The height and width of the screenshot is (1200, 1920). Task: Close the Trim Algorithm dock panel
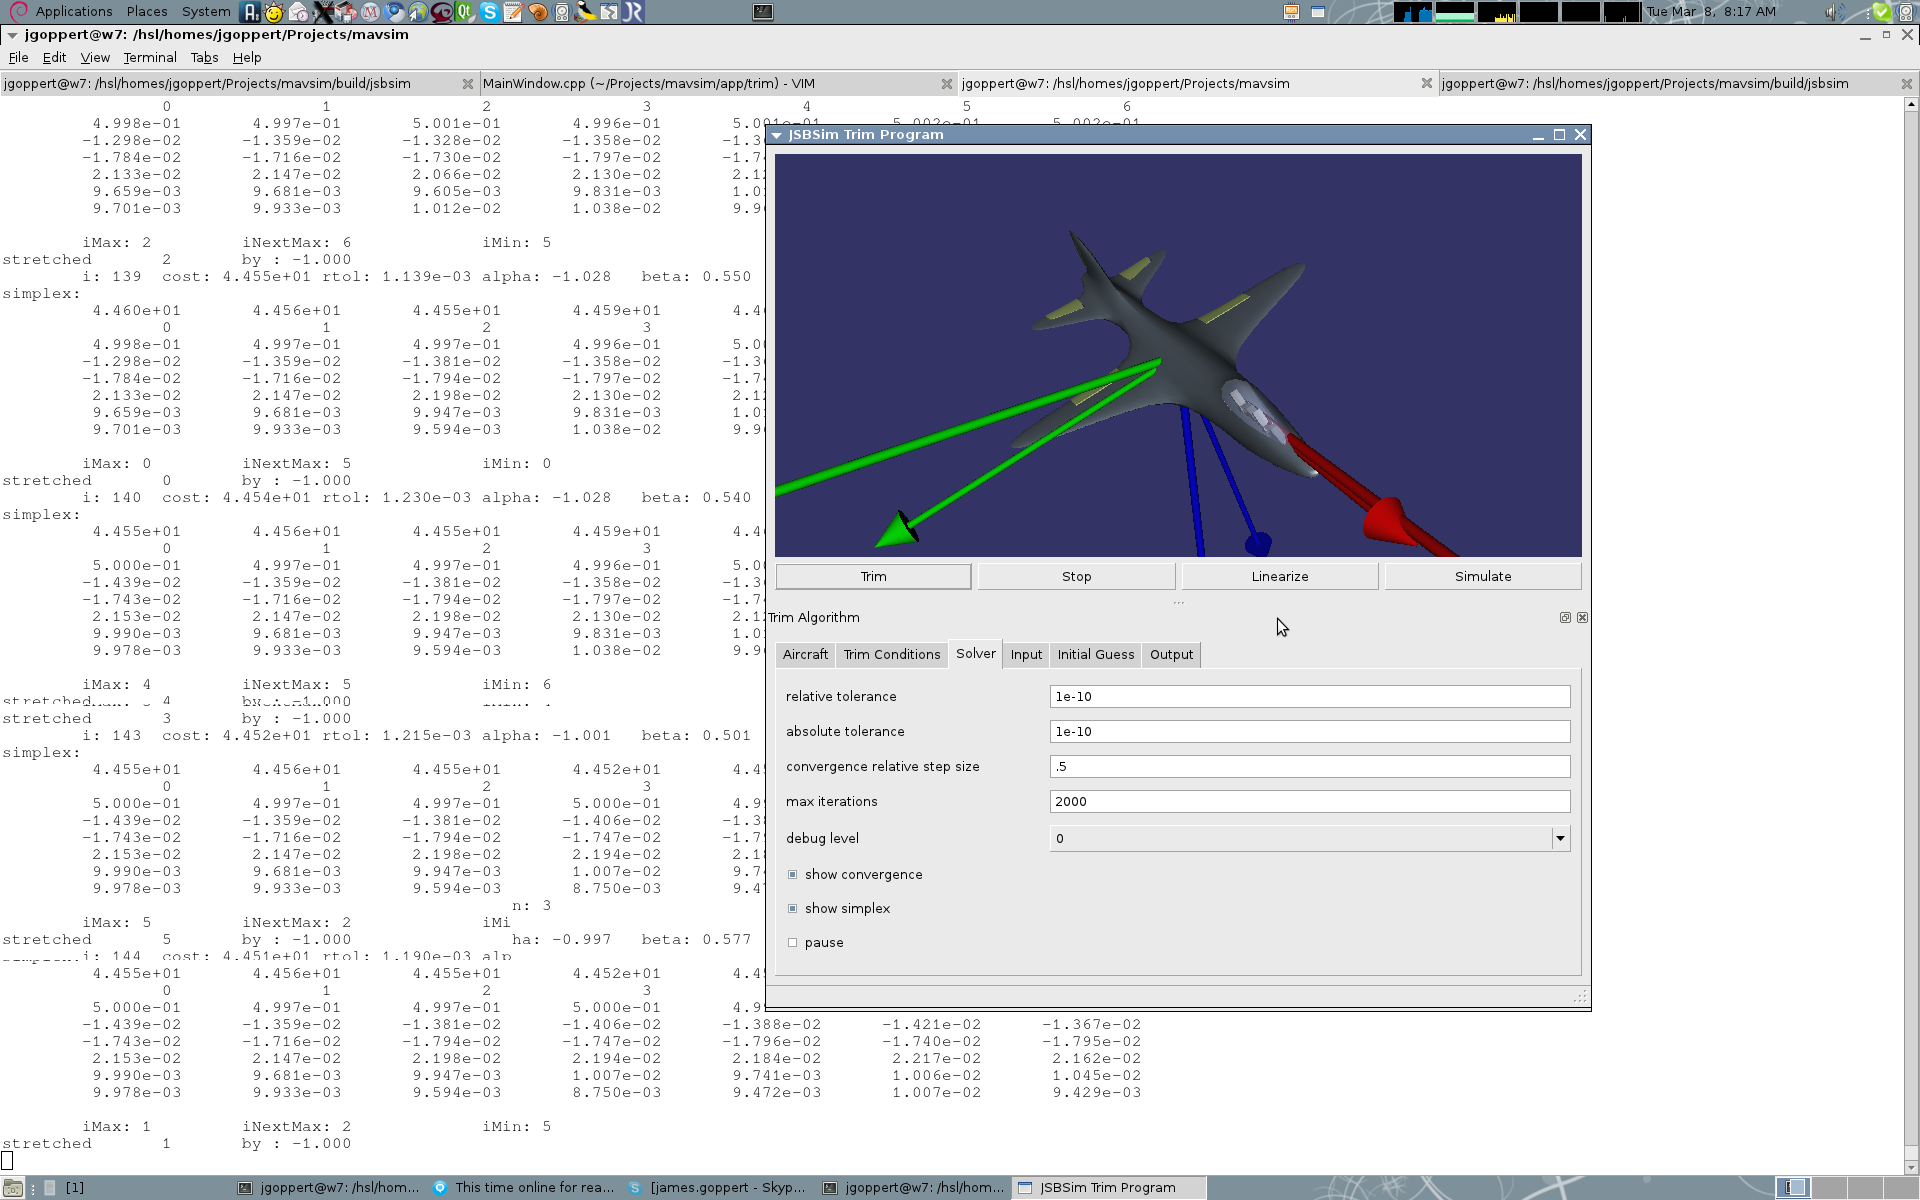[x=1582, y=618]
